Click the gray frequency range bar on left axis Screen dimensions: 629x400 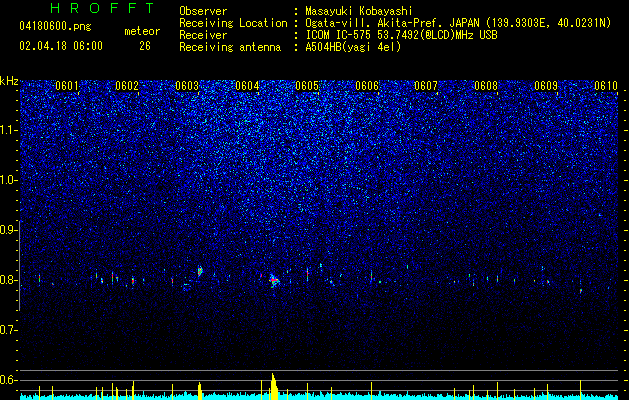coord(20,265)
